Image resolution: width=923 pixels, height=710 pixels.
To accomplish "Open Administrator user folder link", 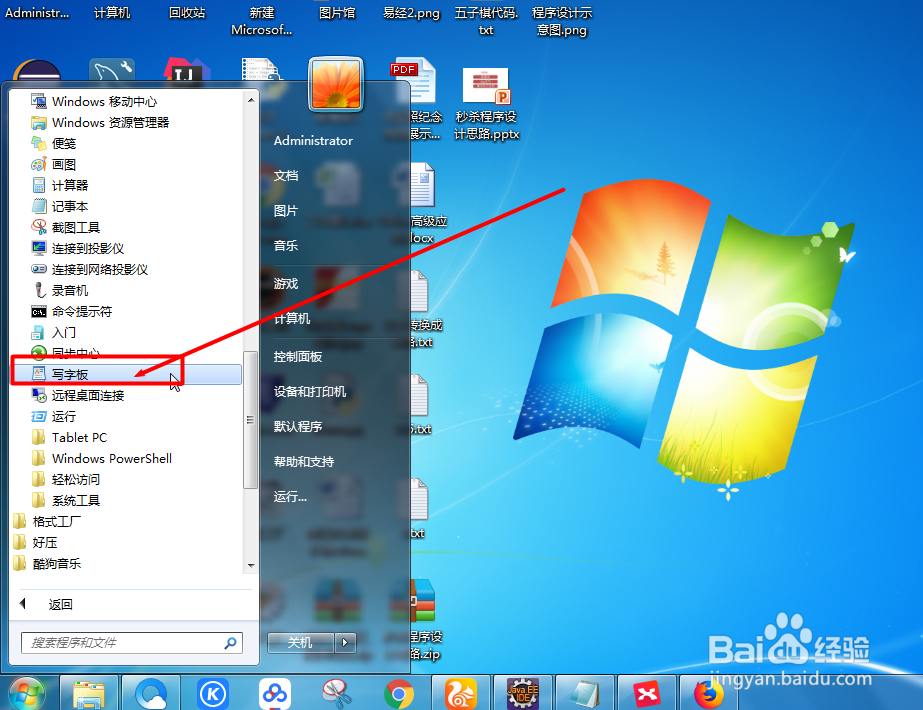I will (x=313, y=141).
